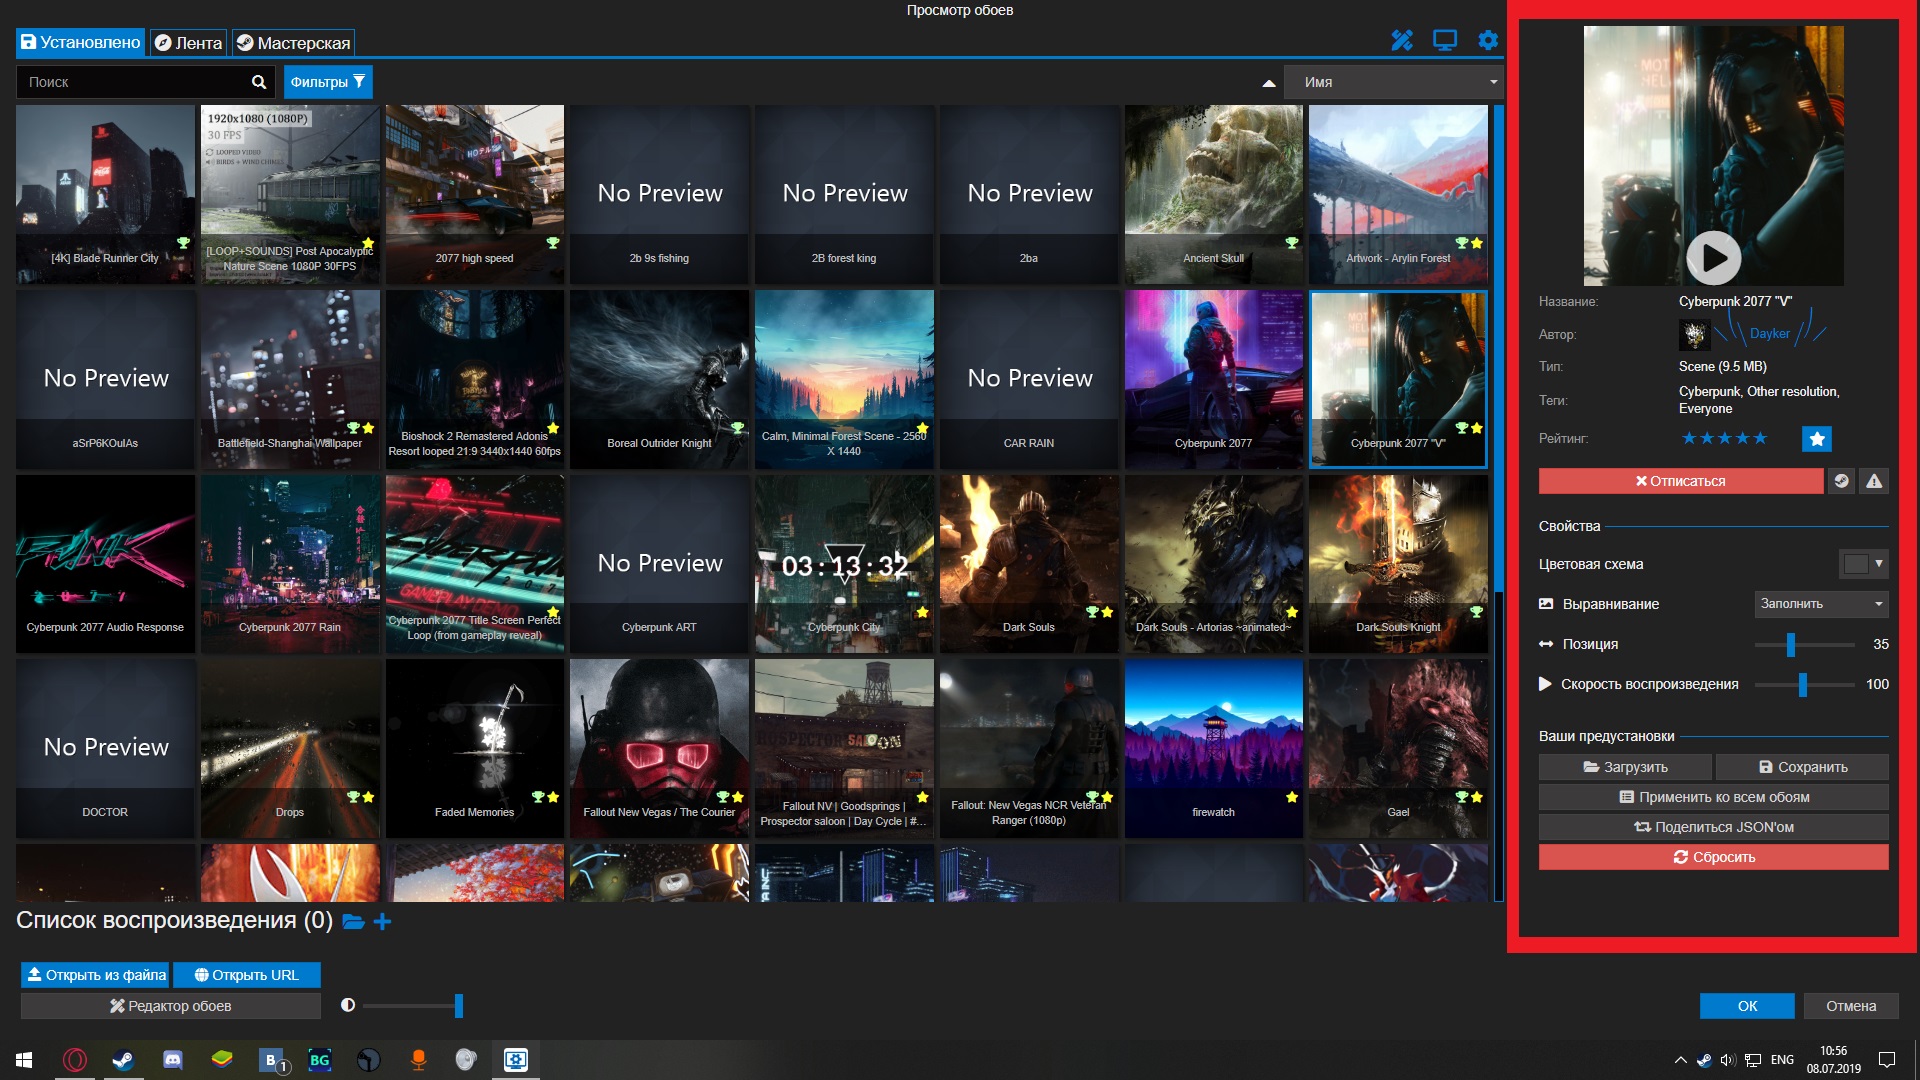This screenshot has height=1080, width=1920.
Task: Rate wallpaper with the first star
Action: pyautogui.click(x=1689, y=438)
